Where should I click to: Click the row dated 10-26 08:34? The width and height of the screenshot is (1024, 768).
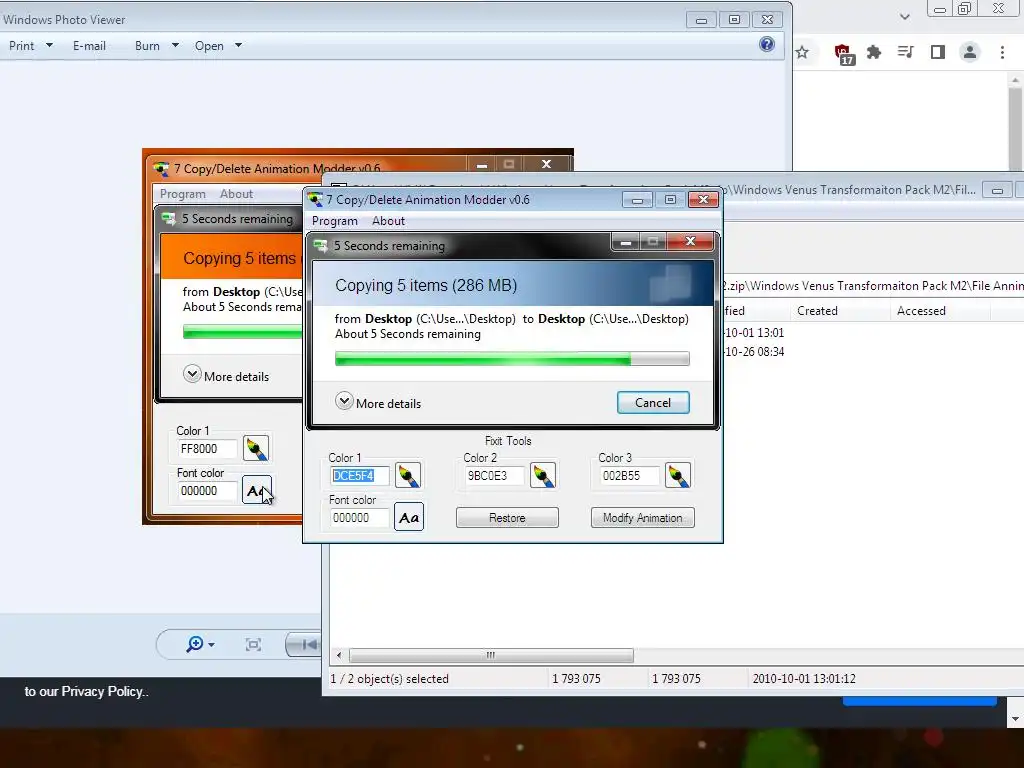pyautogui.click(x=872, y=351)
